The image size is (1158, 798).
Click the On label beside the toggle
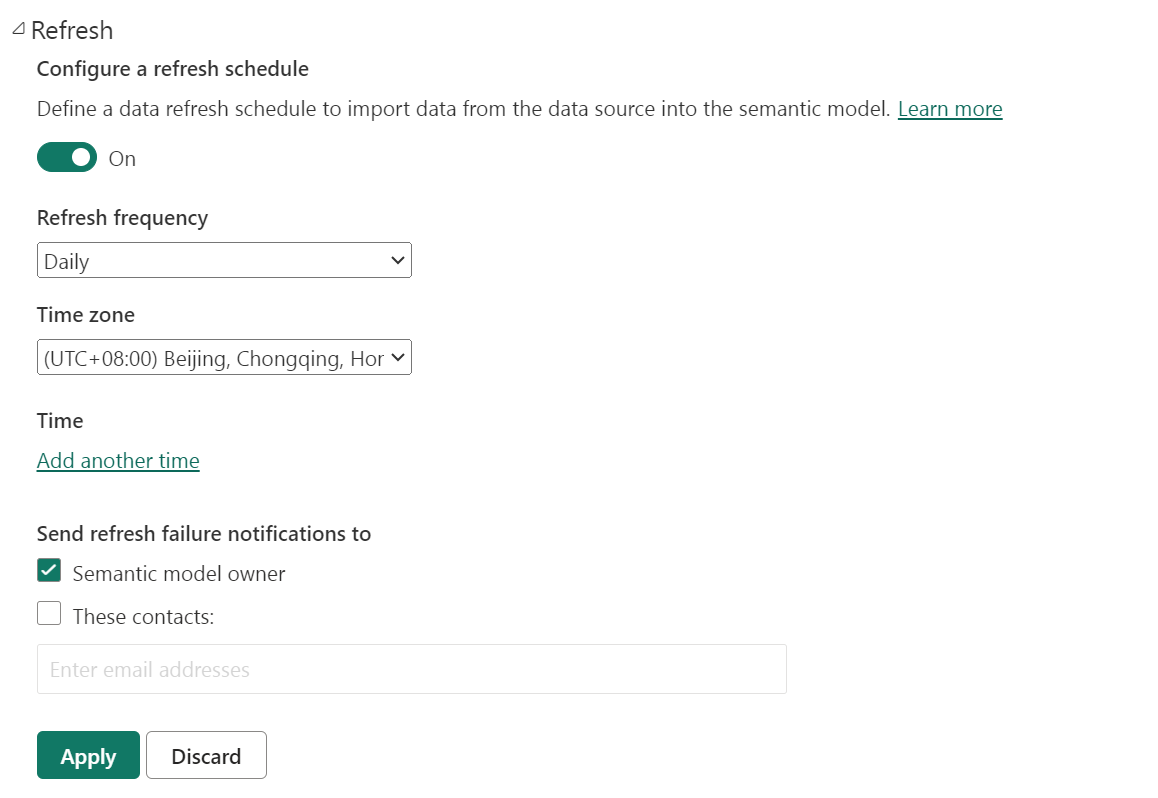(x=122, y=159)
